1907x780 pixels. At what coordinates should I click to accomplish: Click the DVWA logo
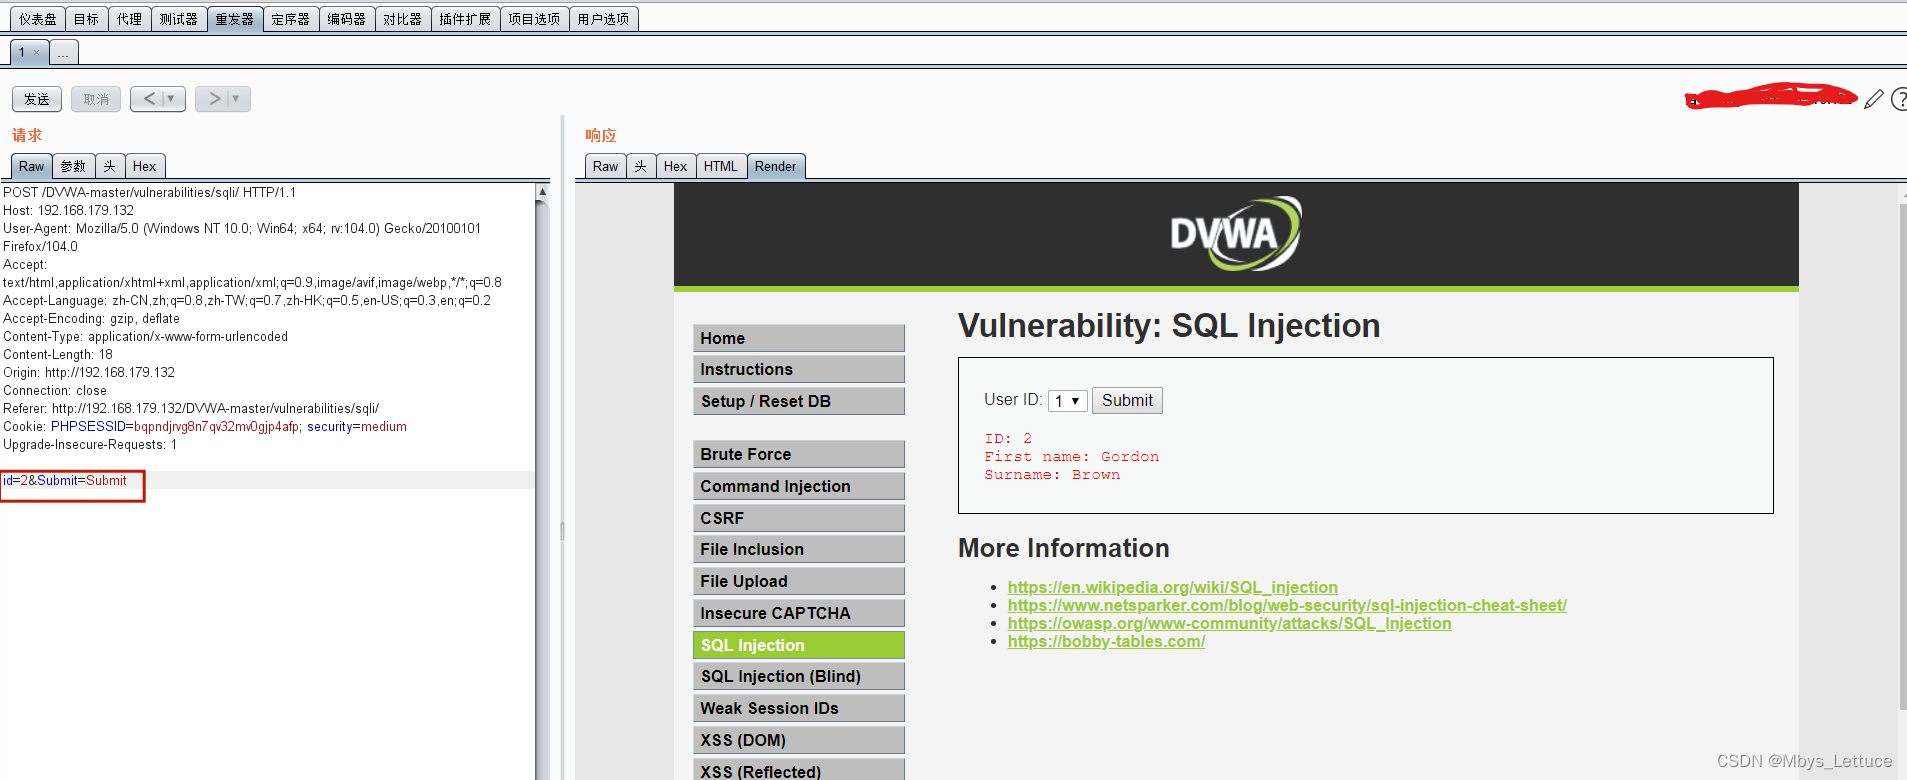pyautogui.click(x=1236, y=234)
